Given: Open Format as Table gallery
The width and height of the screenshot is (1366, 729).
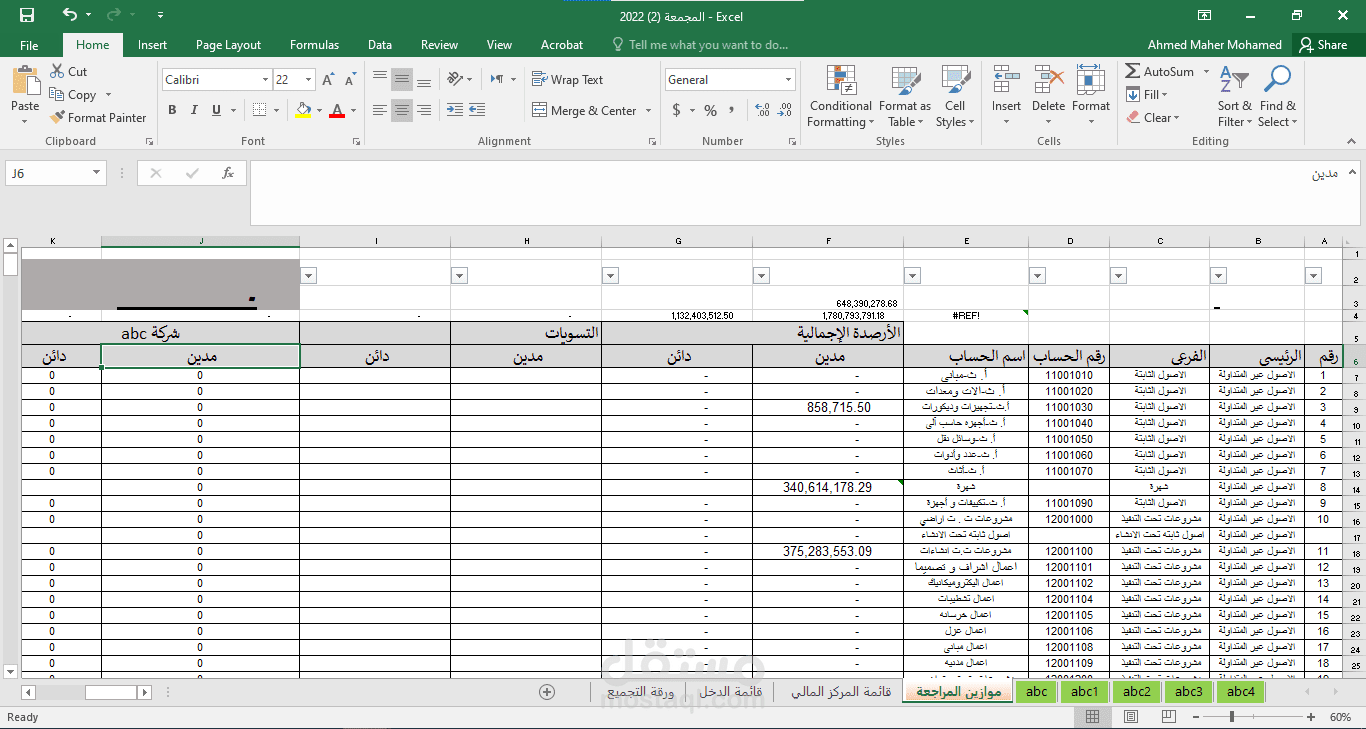Looking at the screenshot, I should click(x=905, y=97).
